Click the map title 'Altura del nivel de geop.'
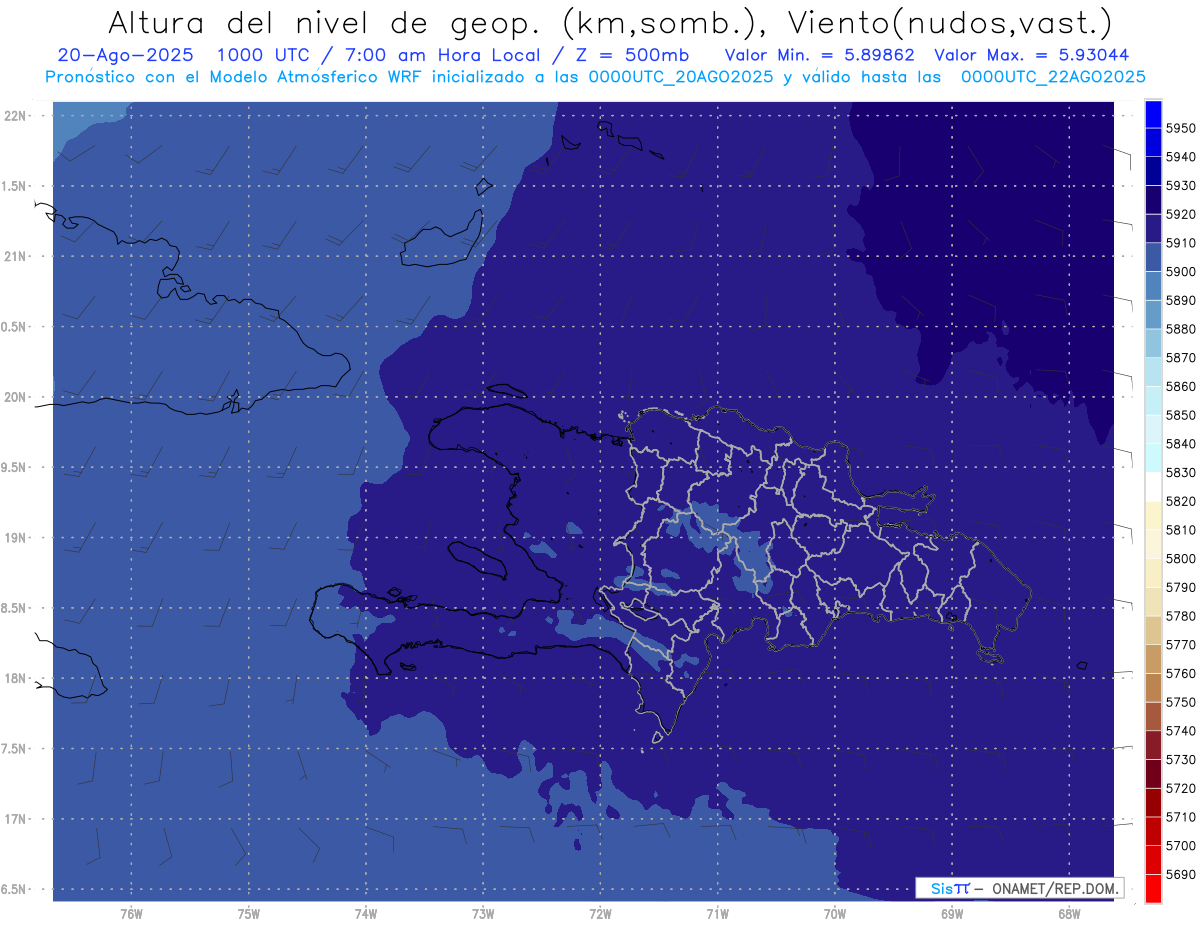This screenshot has width=1200, height=927. pos(323,22)
